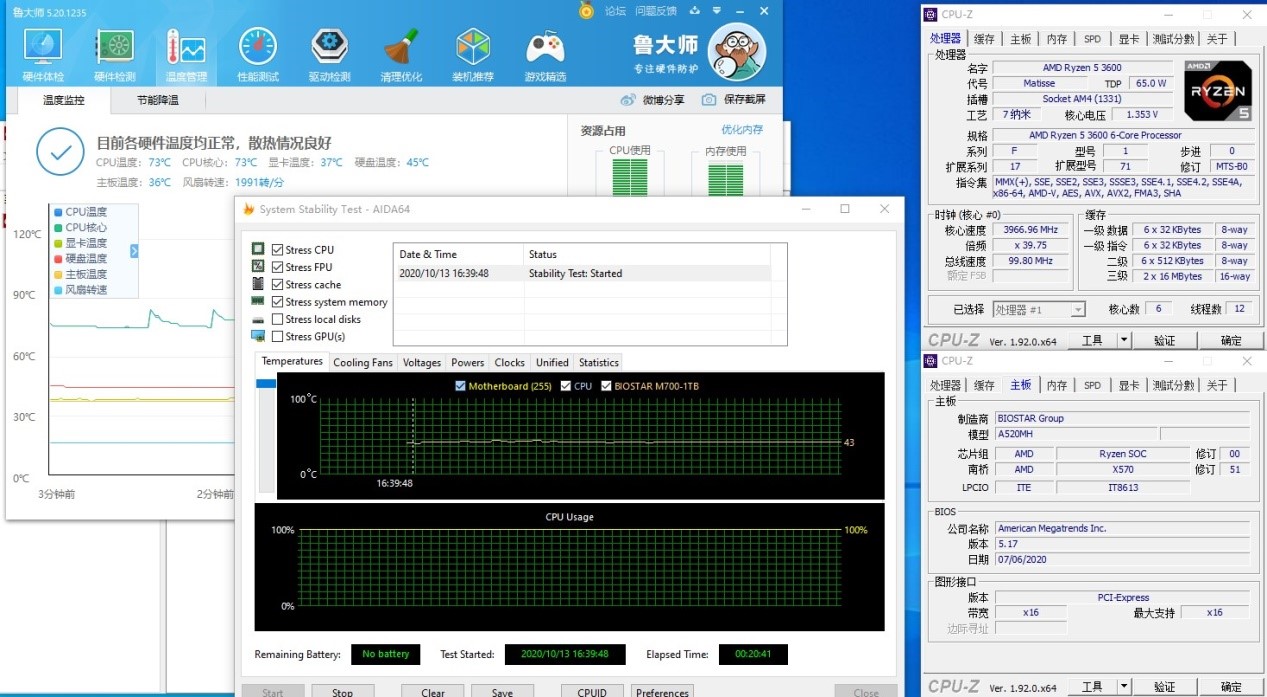Select the 温度管理 thermometer icon
The height and width of the screenshot is (697, 1267).
pos(186,55)
